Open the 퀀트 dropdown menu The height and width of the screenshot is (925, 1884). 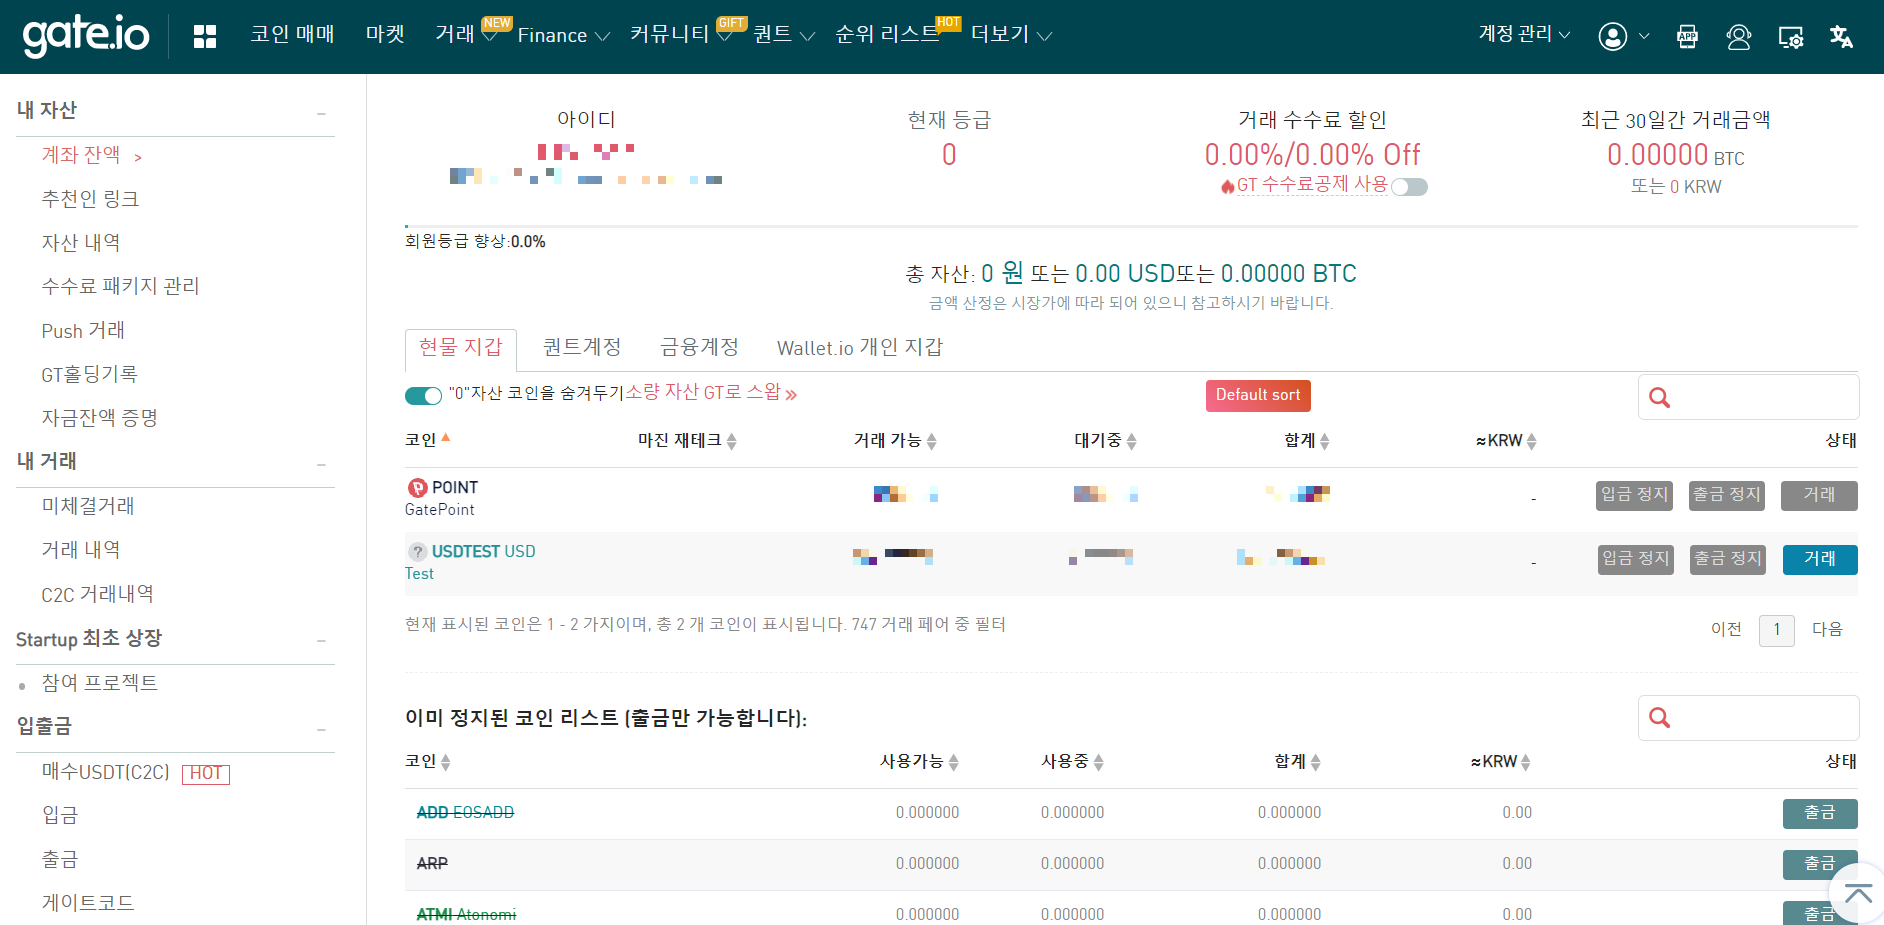(x=784, y=35)
